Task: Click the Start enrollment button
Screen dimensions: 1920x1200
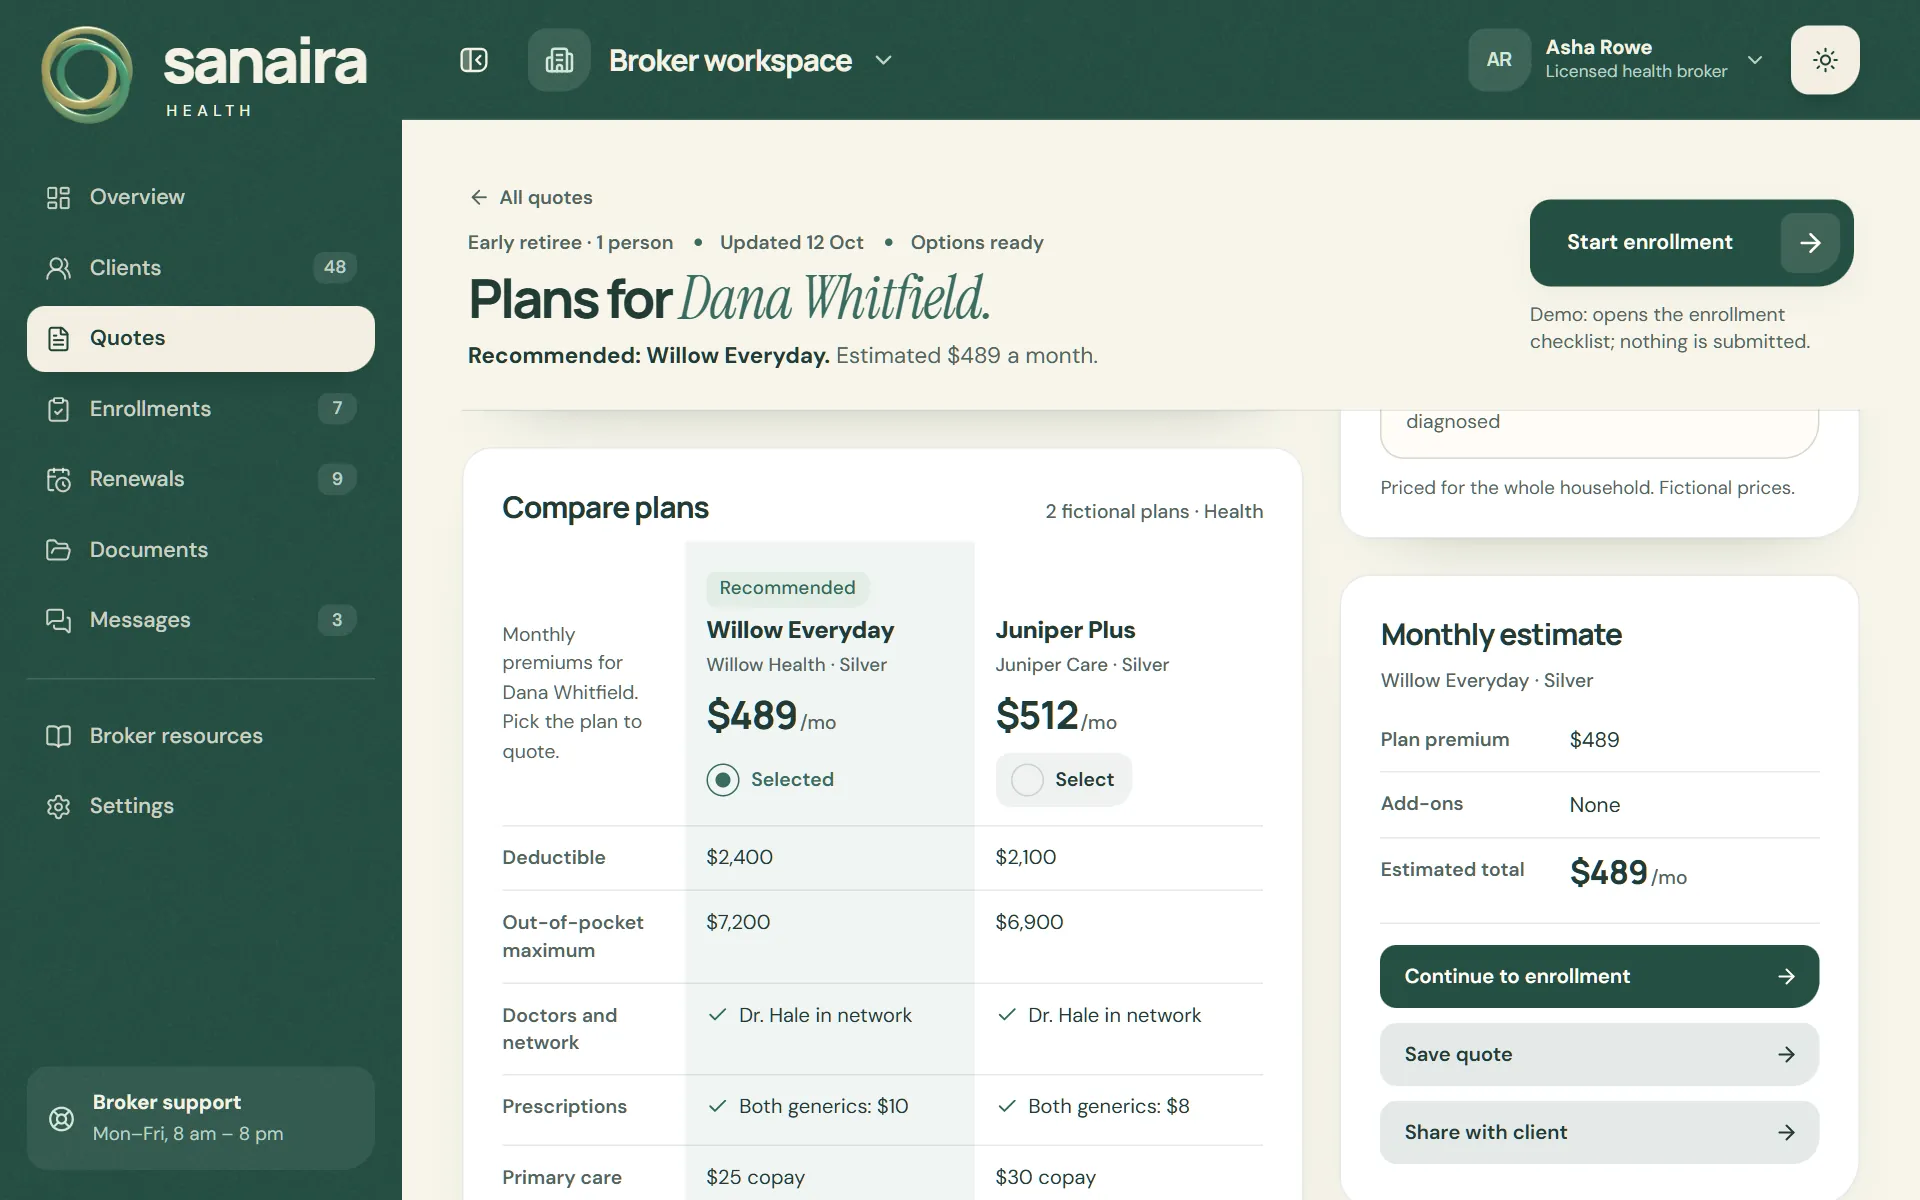Action: pos(1691,242)
